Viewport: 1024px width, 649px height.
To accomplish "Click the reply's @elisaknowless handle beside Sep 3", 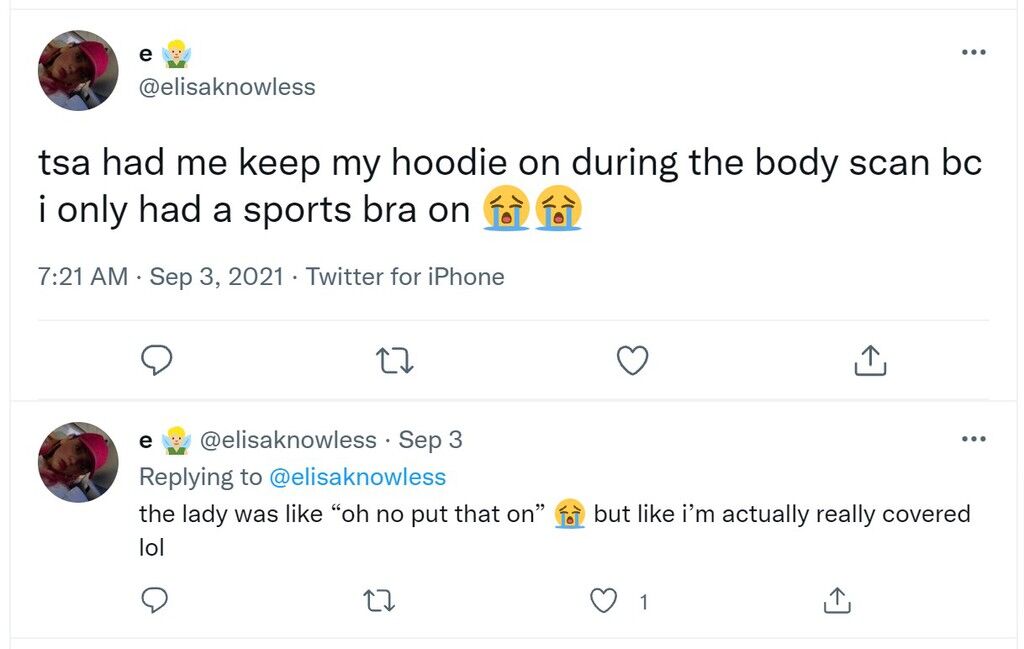I will [288, 440].
